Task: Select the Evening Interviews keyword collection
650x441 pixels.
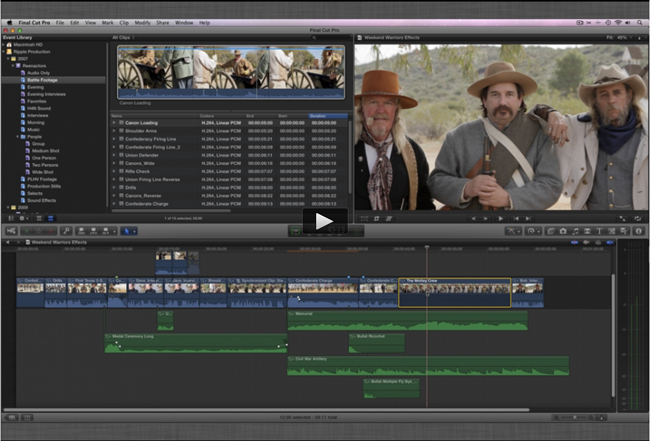Action: click(x=46, y=94)
